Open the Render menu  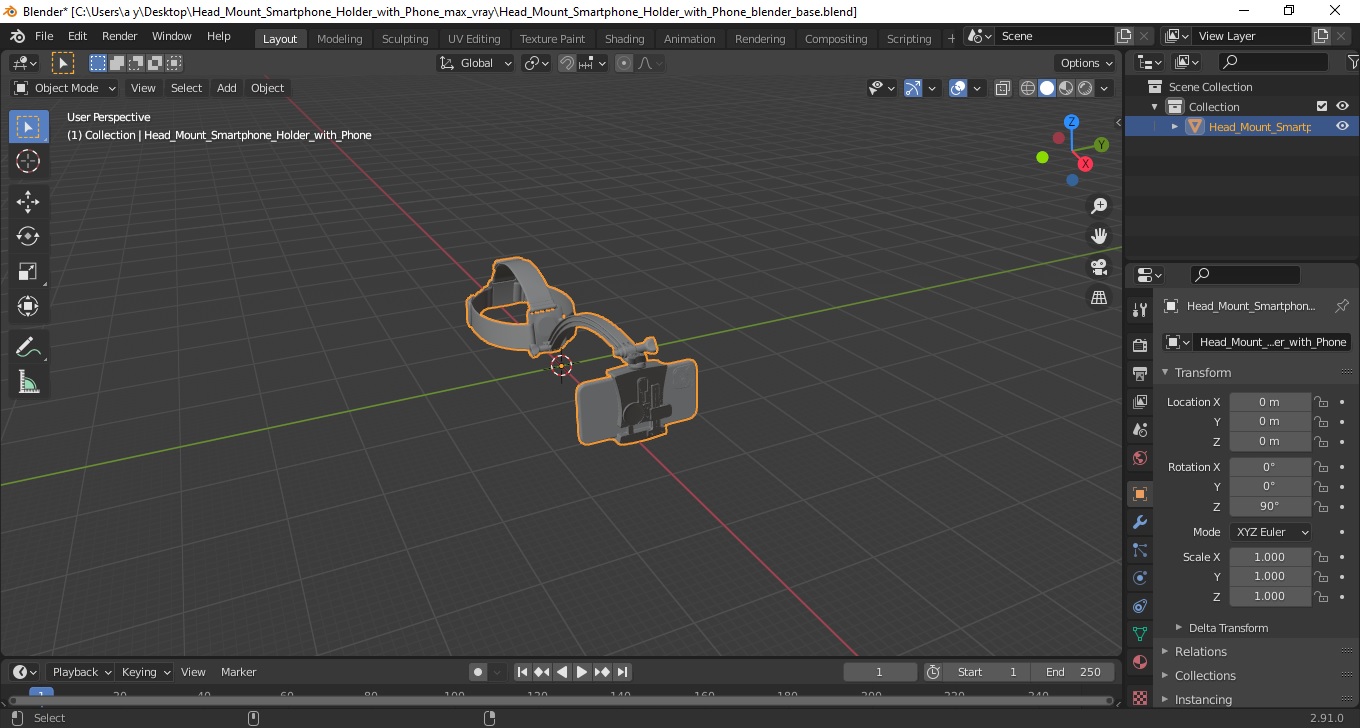(120, 36)
